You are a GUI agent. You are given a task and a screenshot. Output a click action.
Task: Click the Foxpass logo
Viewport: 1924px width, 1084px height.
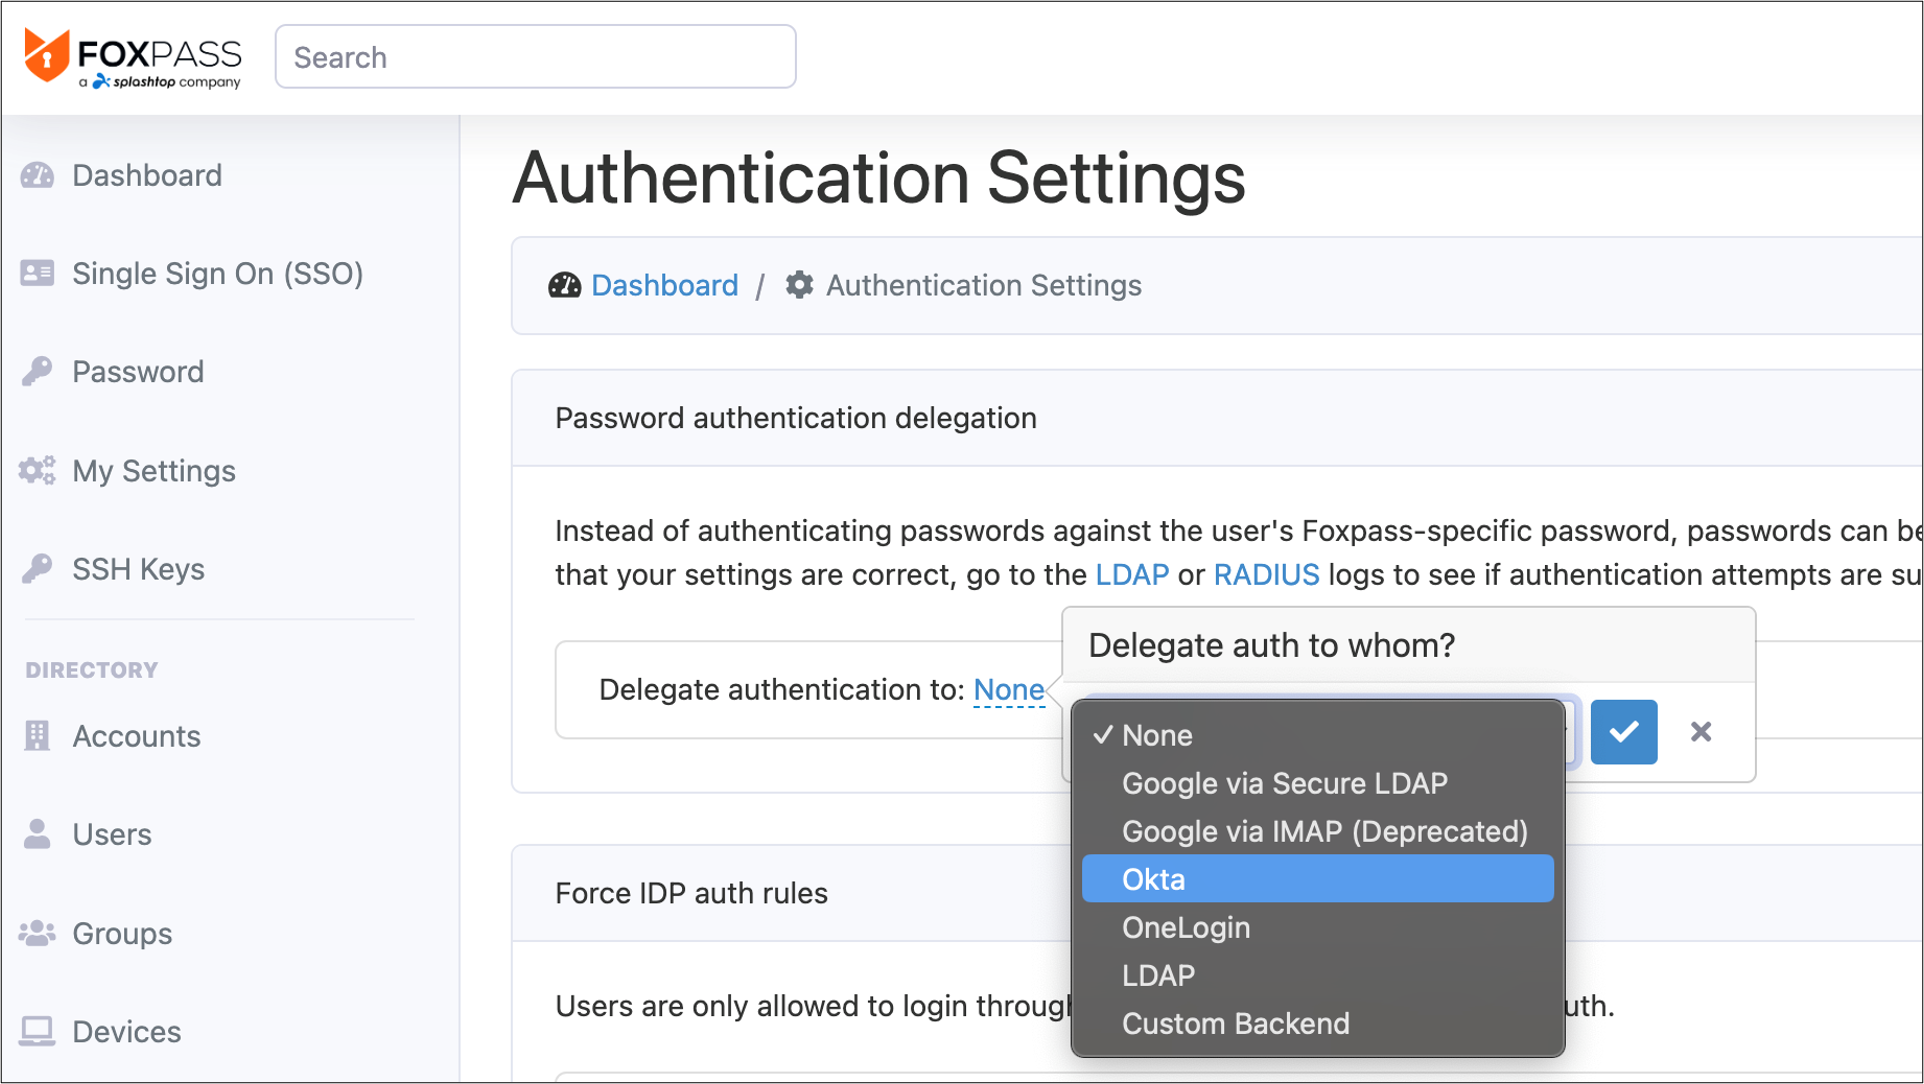133,58
